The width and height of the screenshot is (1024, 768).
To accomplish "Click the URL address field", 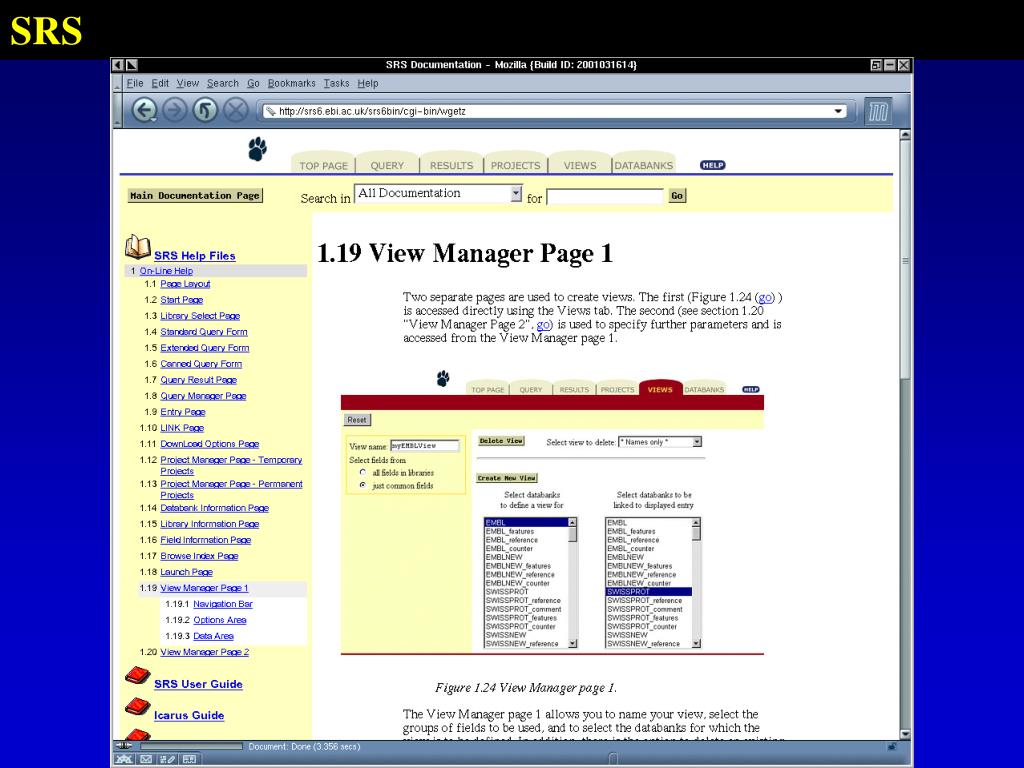I will tap(554, 111).
